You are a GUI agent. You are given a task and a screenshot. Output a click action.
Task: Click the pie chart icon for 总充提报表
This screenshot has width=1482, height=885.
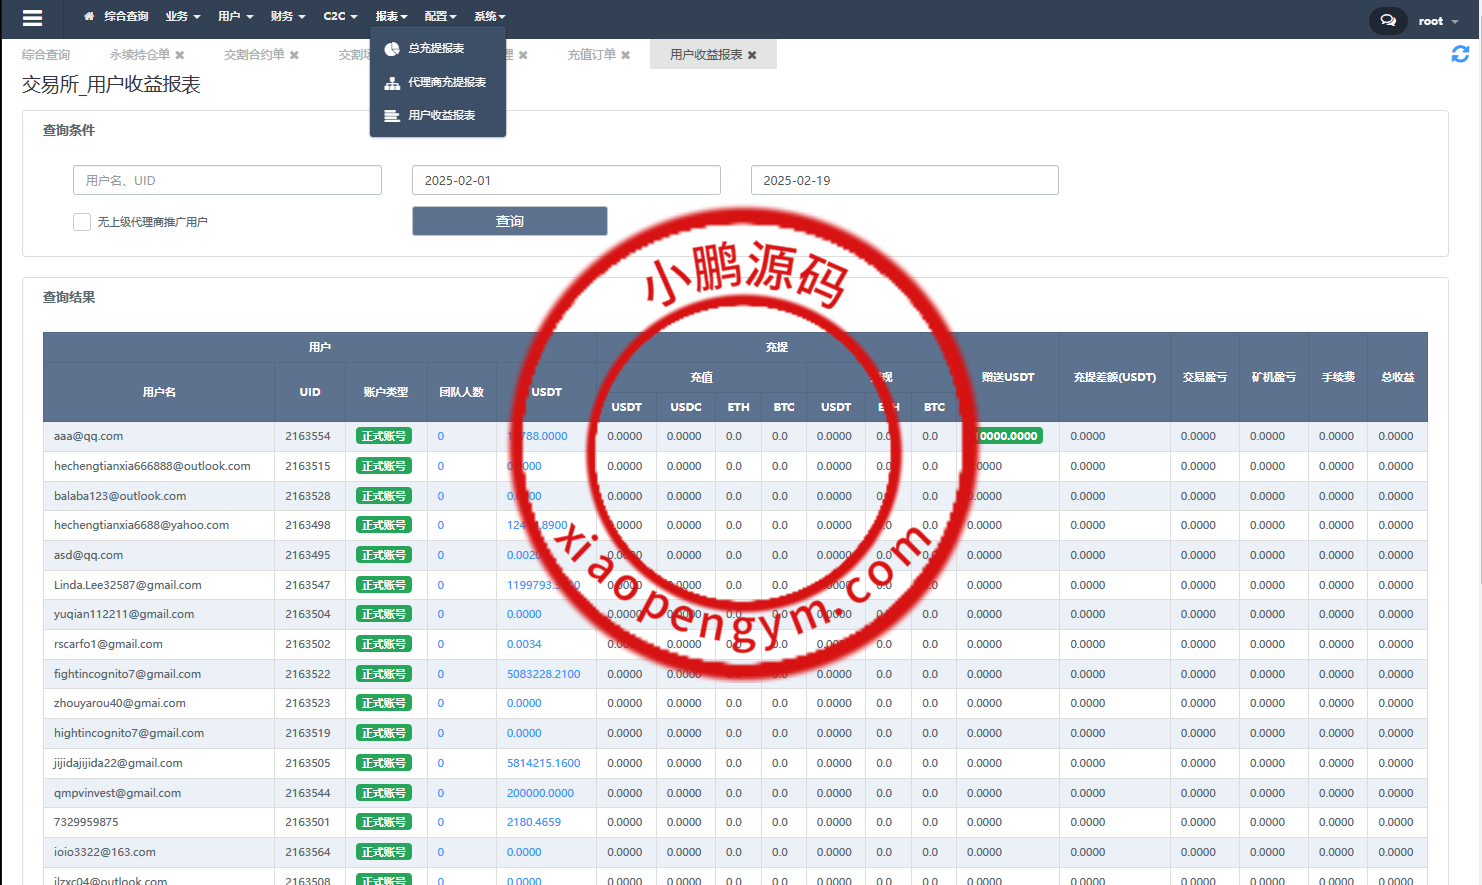(x=392, y=49)
